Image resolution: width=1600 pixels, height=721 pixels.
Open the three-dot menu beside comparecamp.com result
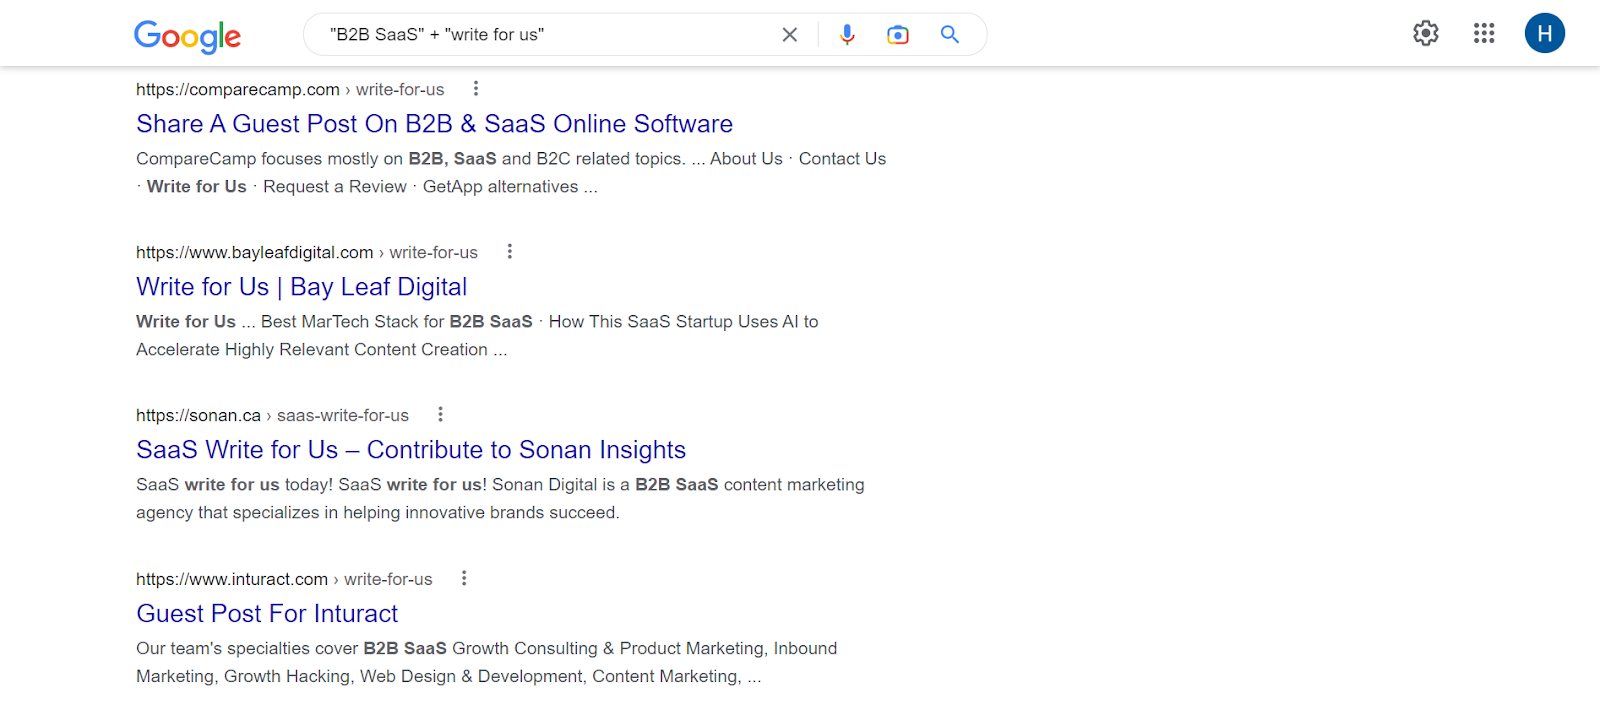pyautogui.click(x=476, y=88)
